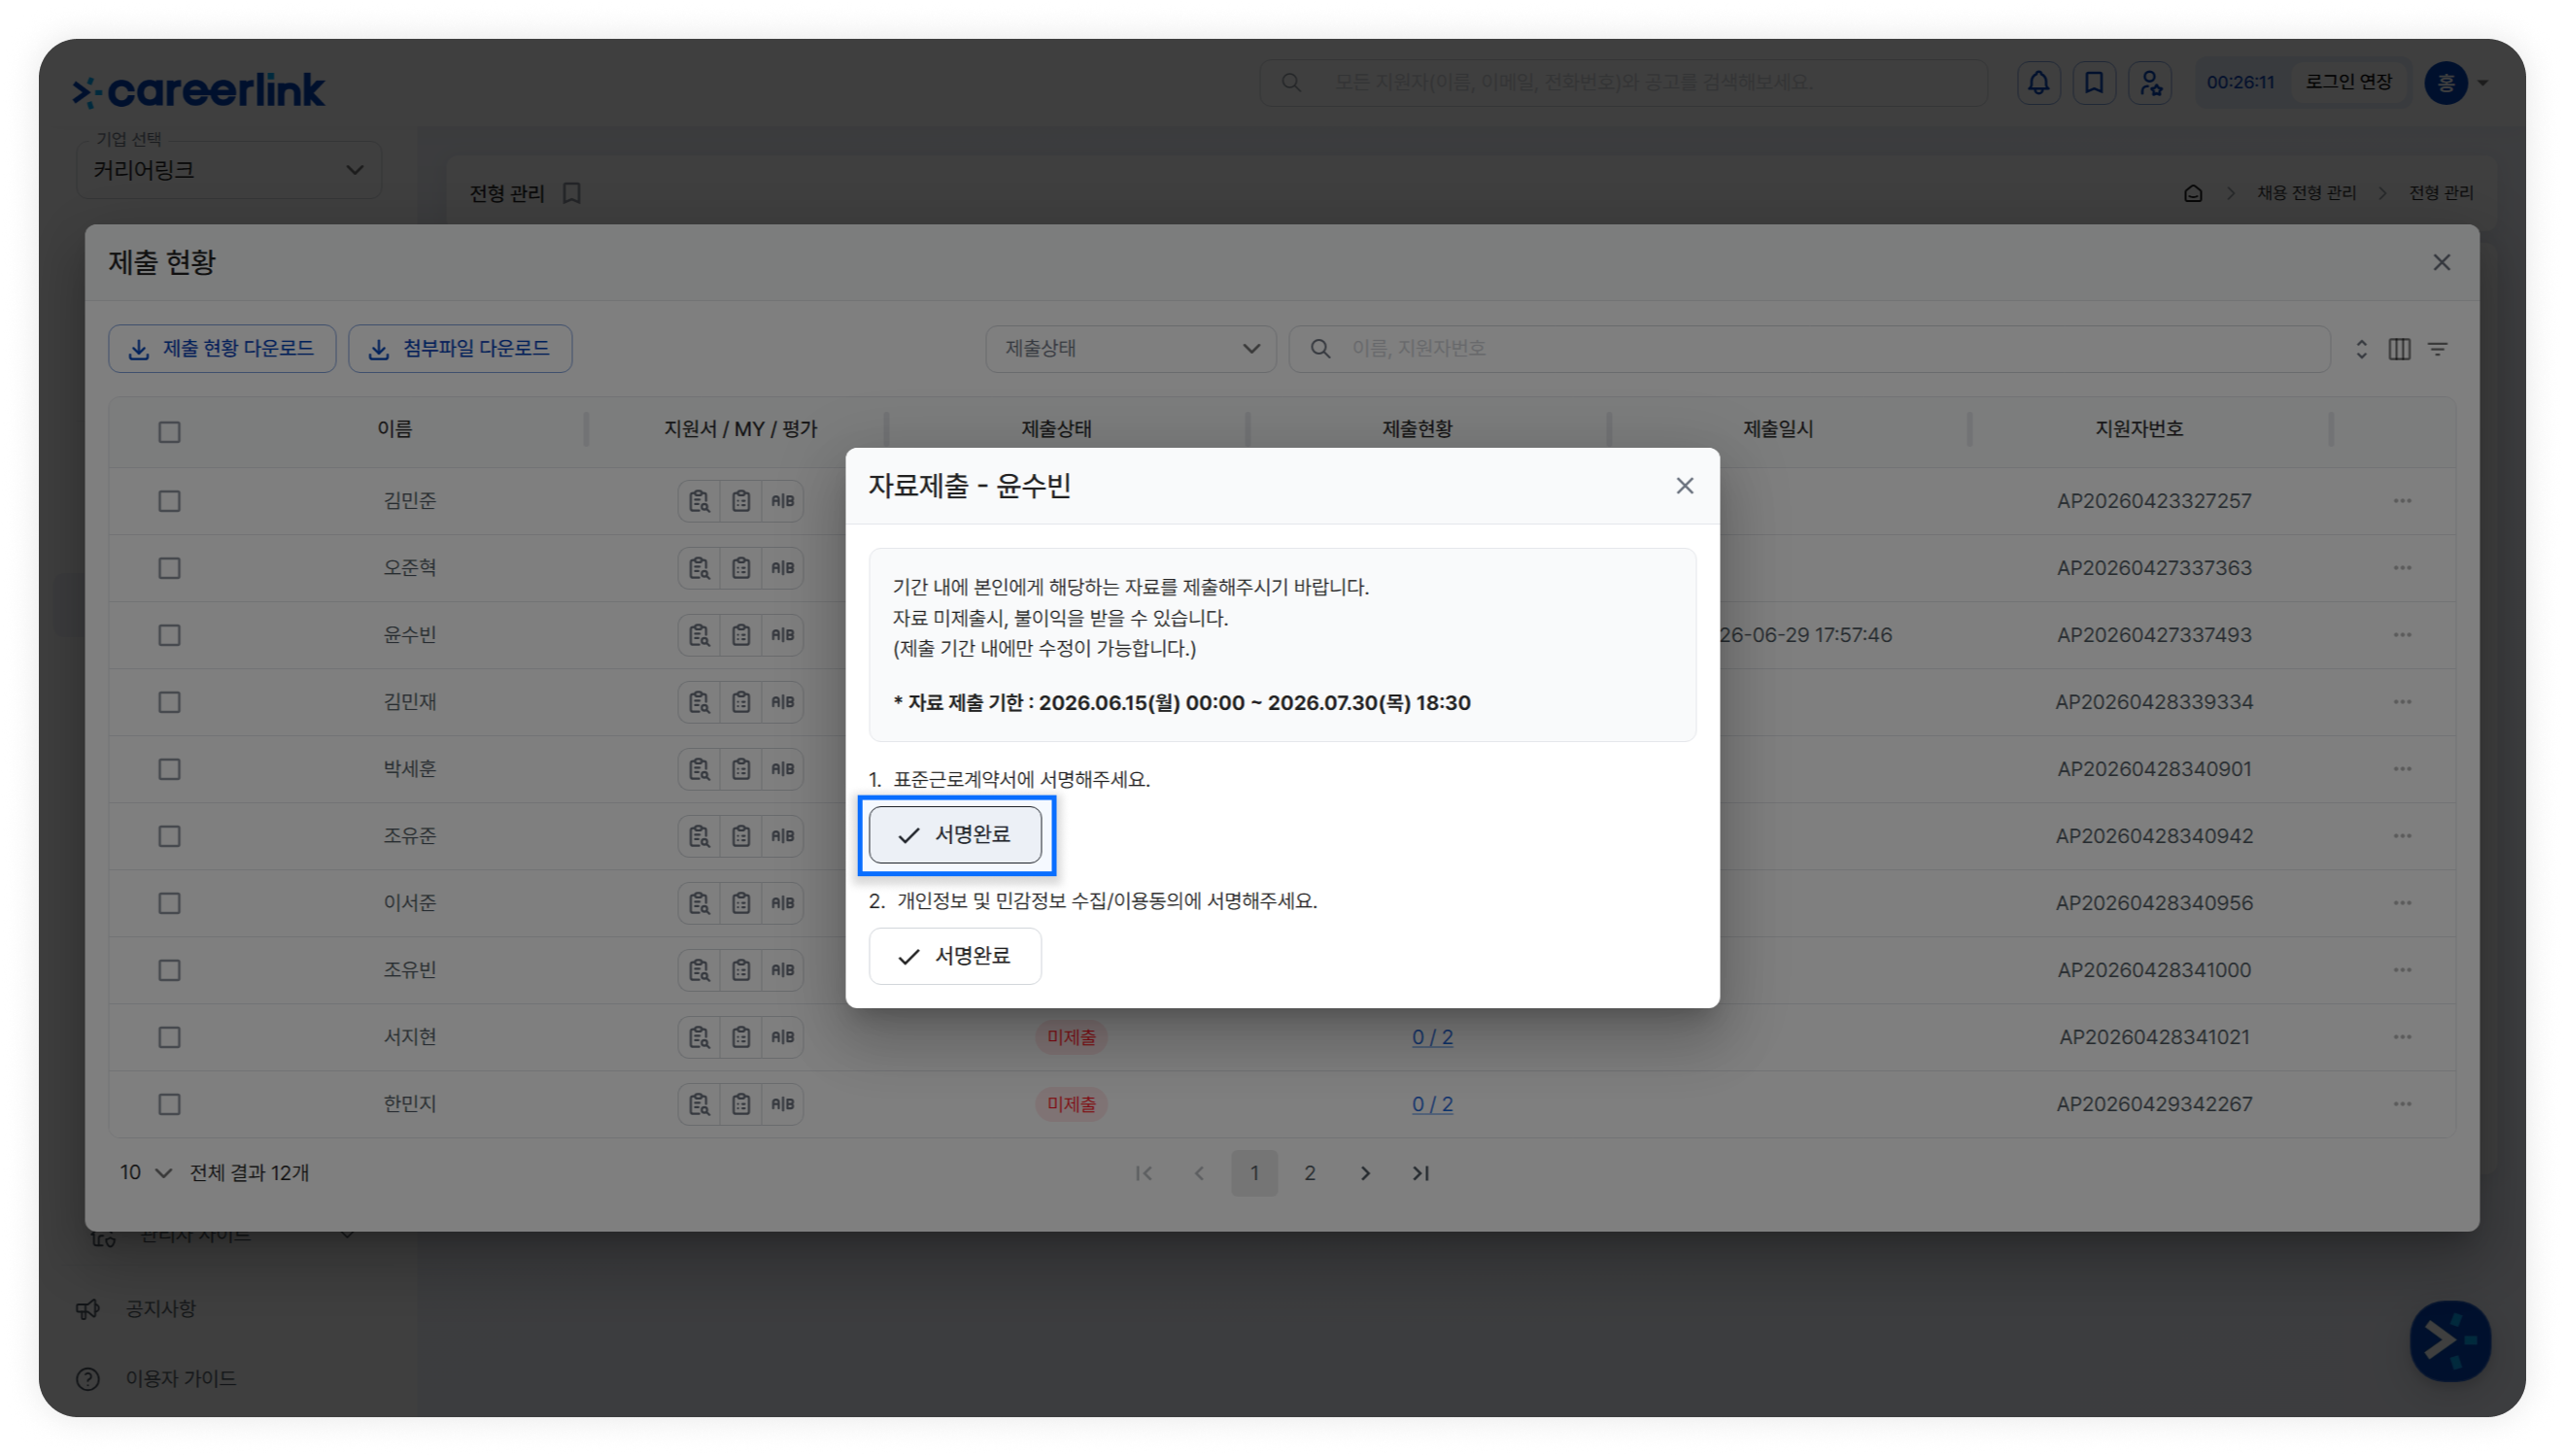Go to page 2 of results

(1310, 1173)
